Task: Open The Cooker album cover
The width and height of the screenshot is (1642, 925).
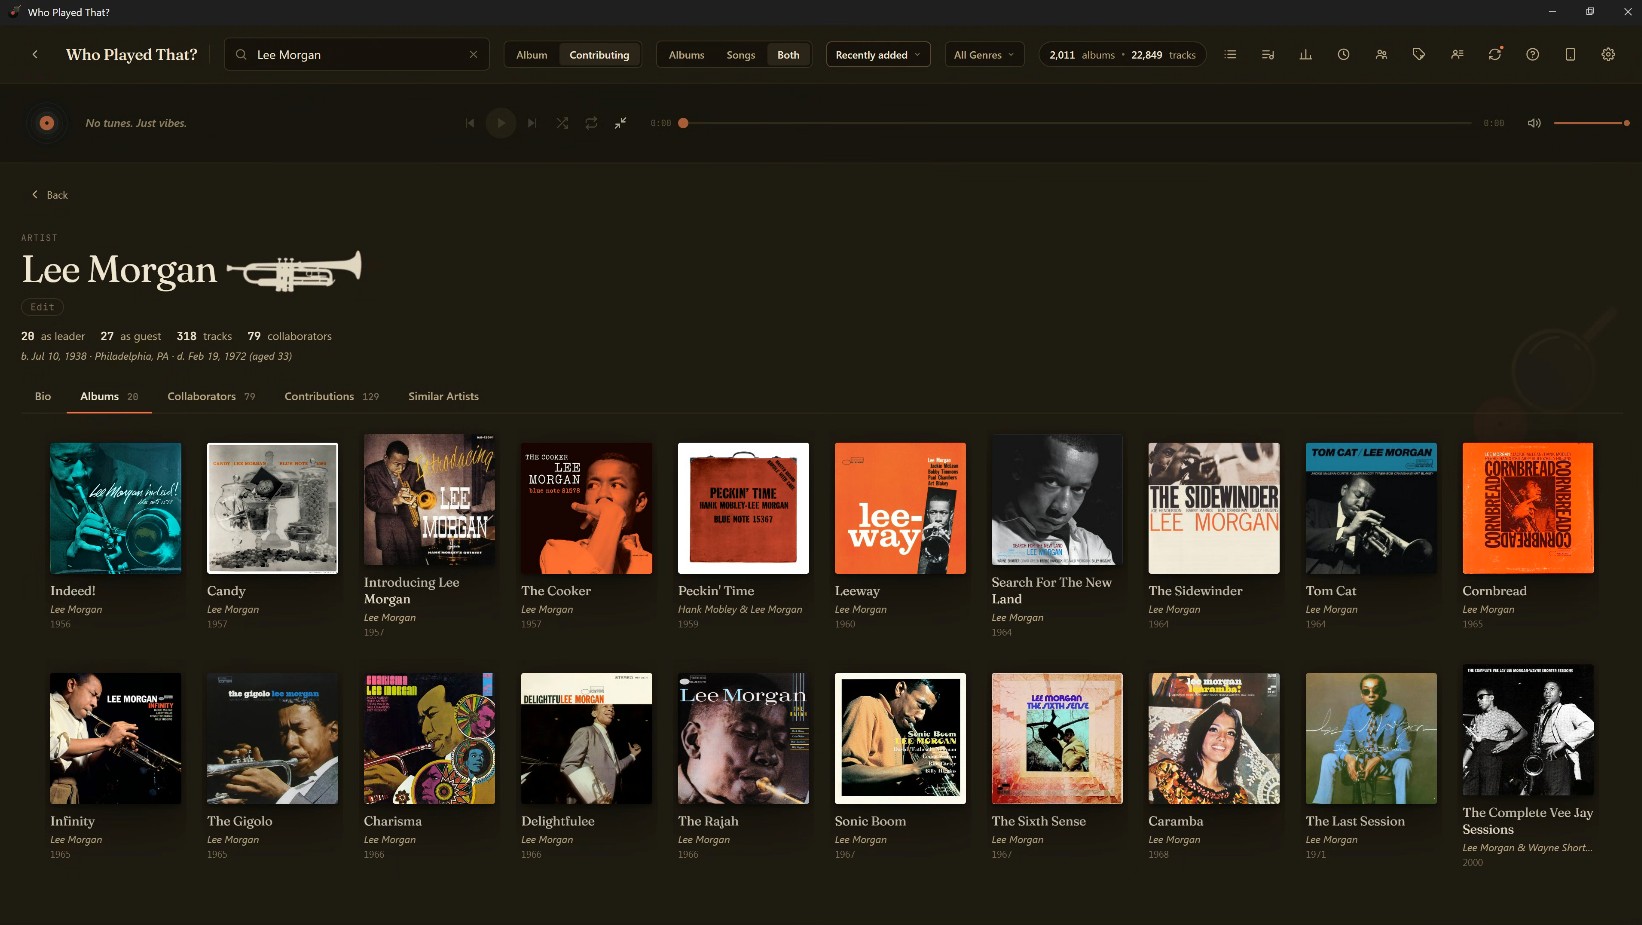Action: tap(586, 508)
